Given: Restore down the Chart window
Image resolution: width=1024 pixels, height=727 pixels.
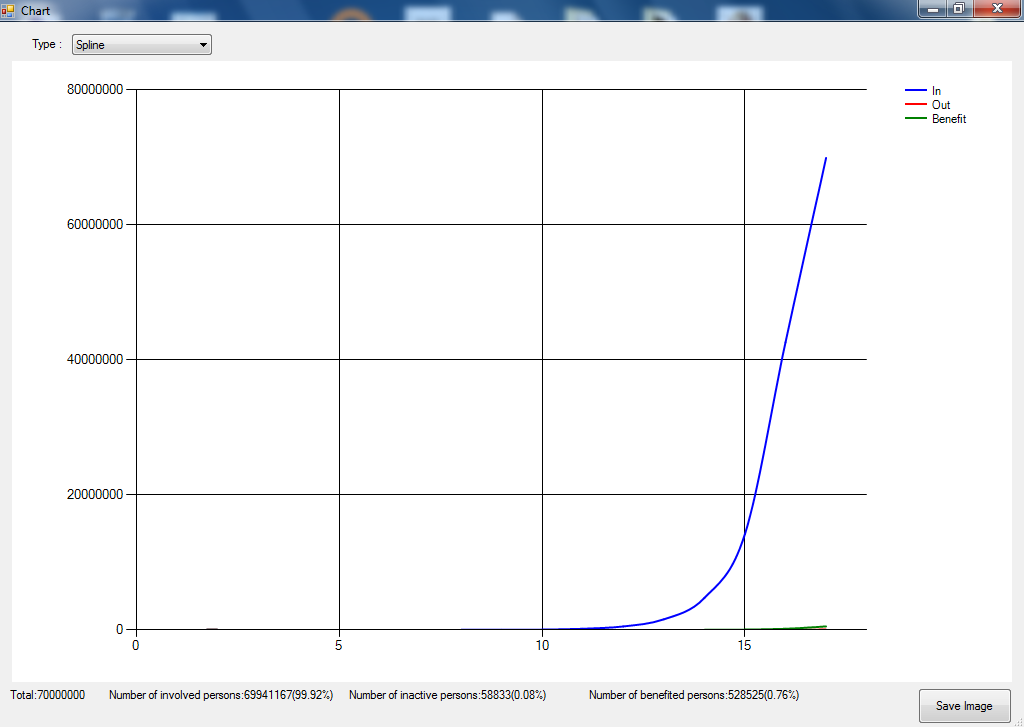Looking at the screenshot, I should pyautogui.click(x=959, y=8).
